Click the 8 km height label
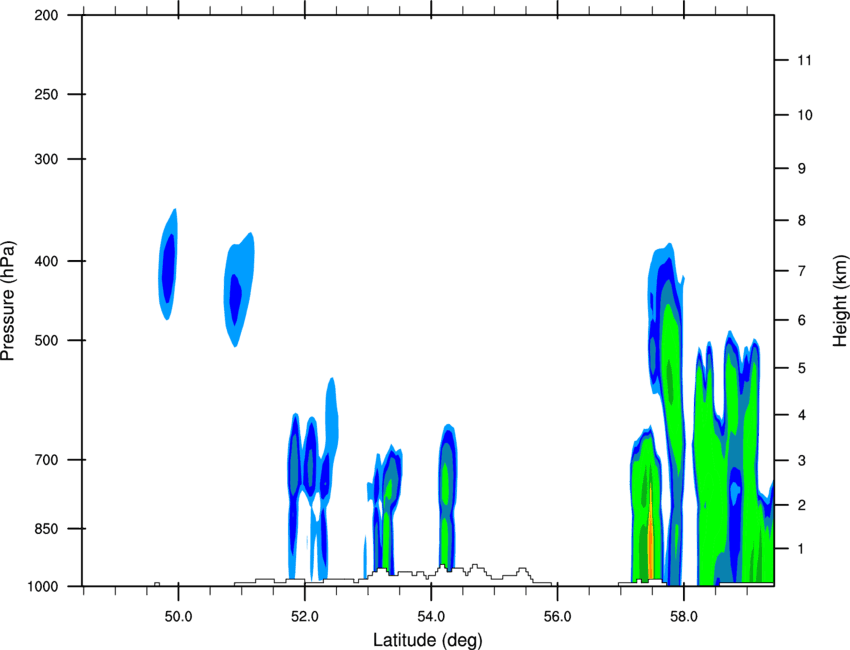 [x=802, y=221]
